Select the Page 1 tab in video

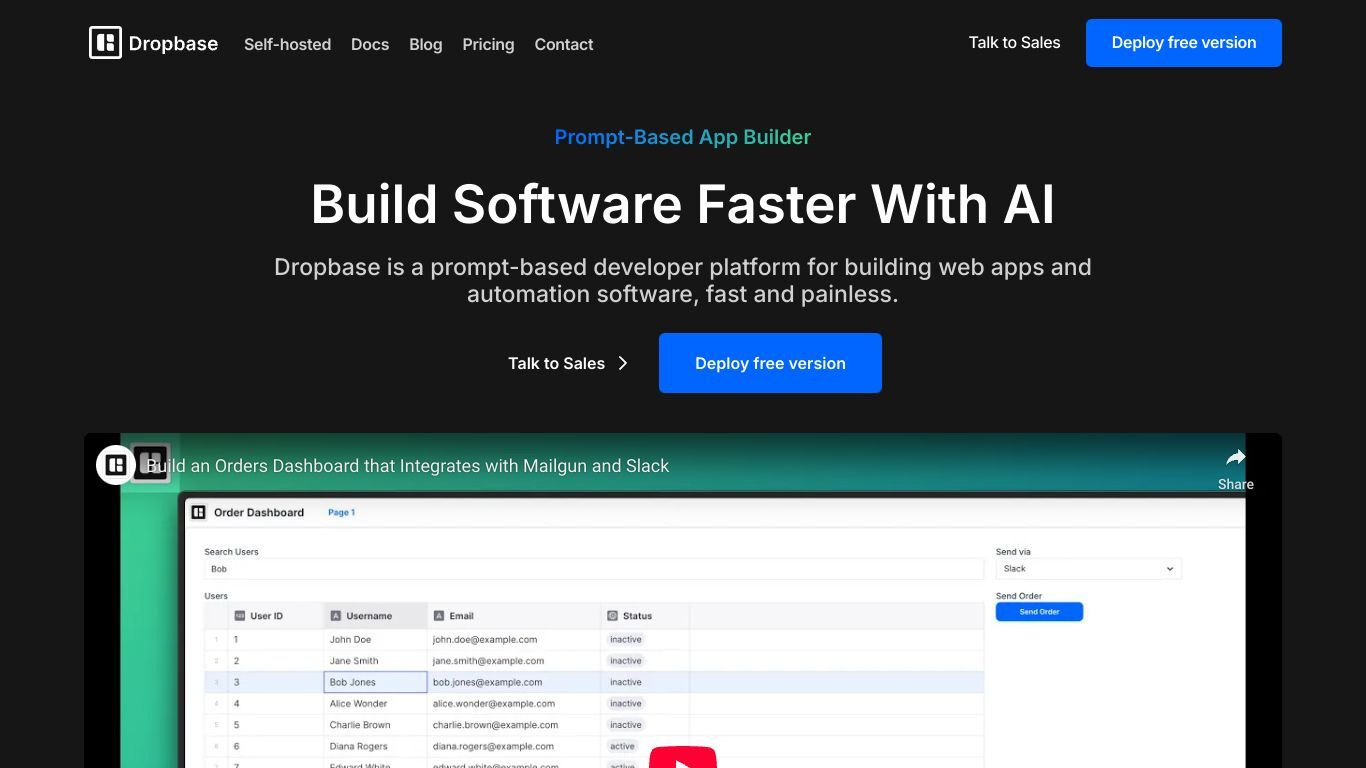[x=341, y=512]
